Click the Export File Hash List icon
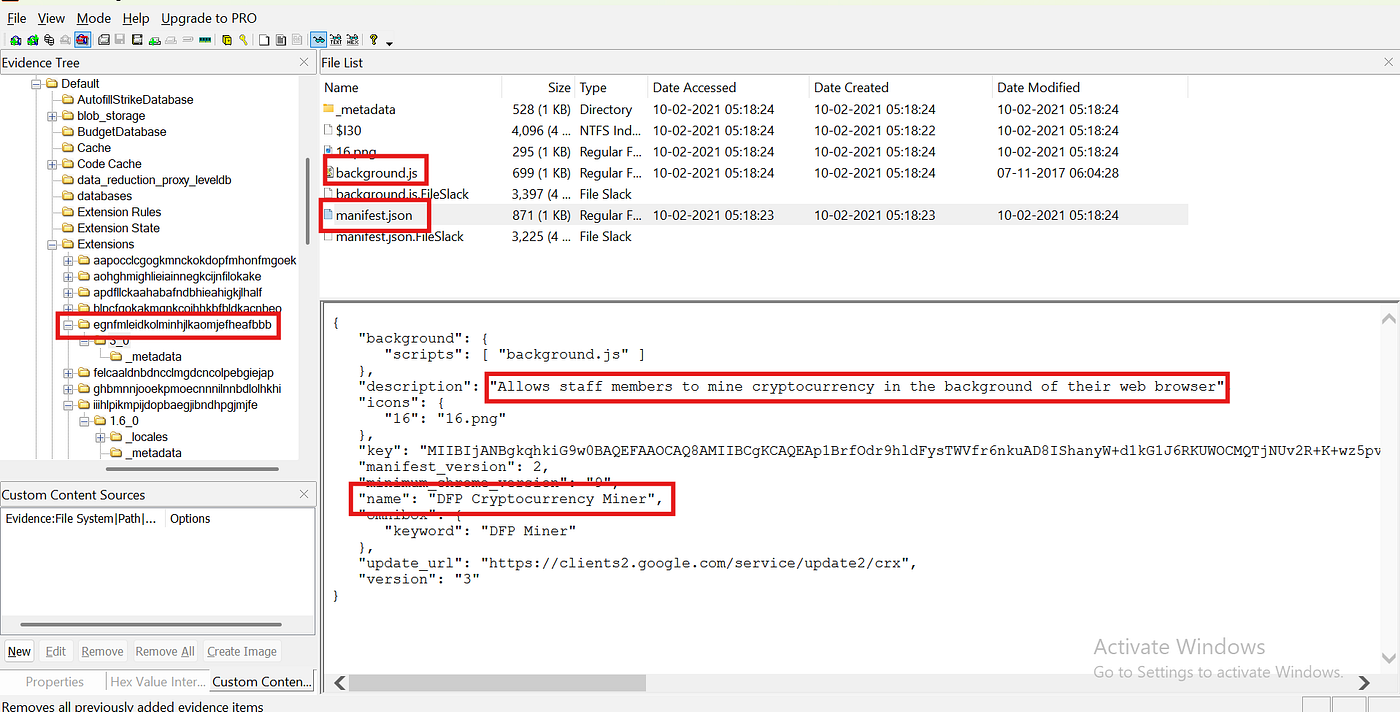The width and height of the screenshot is (1400, 712). (x=281, y=40)
